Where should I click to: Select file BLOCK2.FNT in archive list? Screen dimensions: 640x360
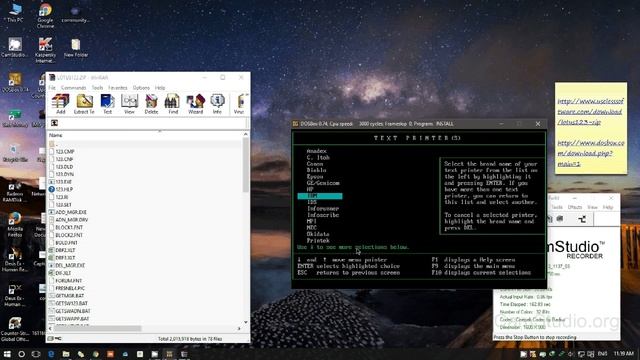[x=69, y=235]
